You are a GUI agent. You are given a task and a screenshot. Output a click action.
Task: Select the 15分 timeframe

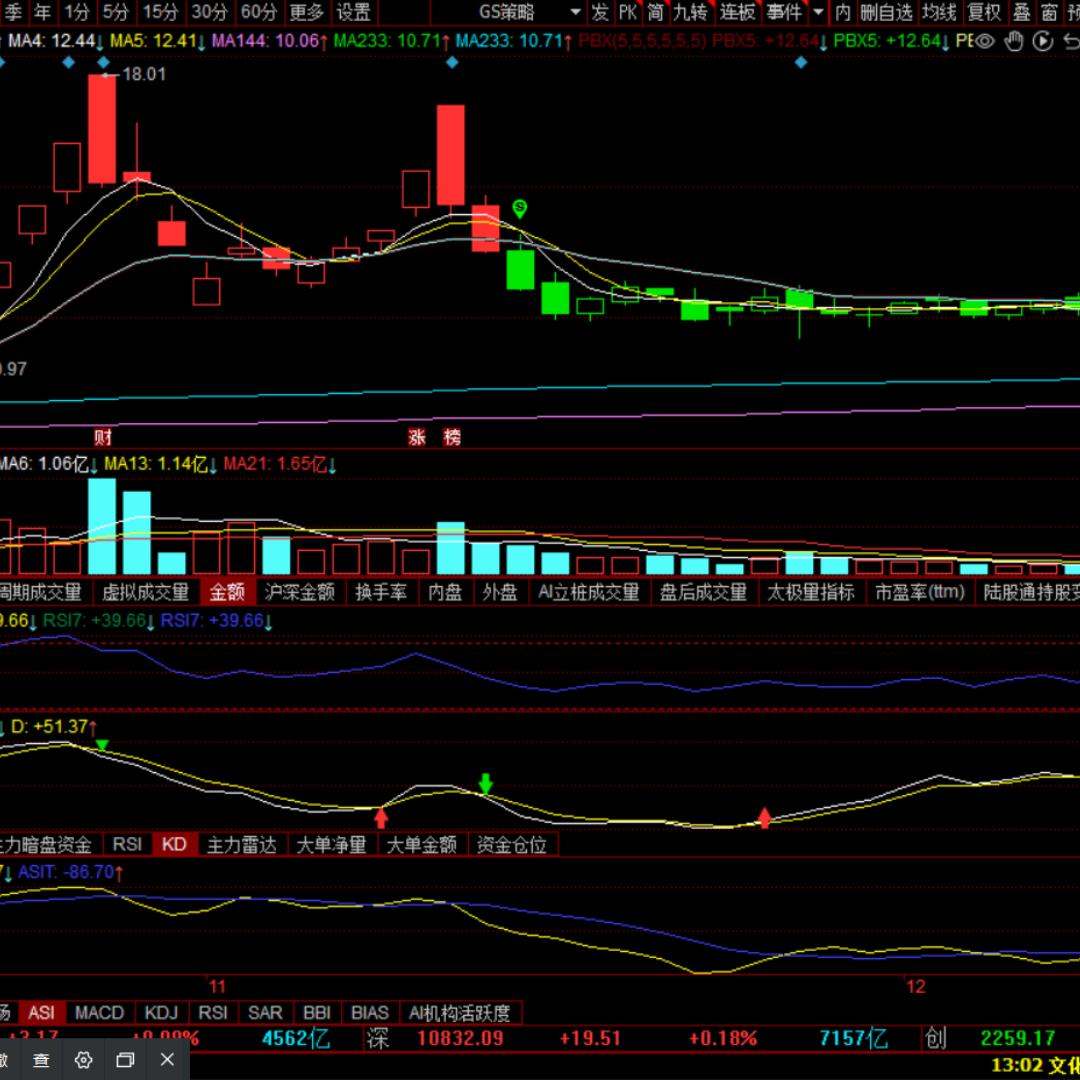(160, 12)
